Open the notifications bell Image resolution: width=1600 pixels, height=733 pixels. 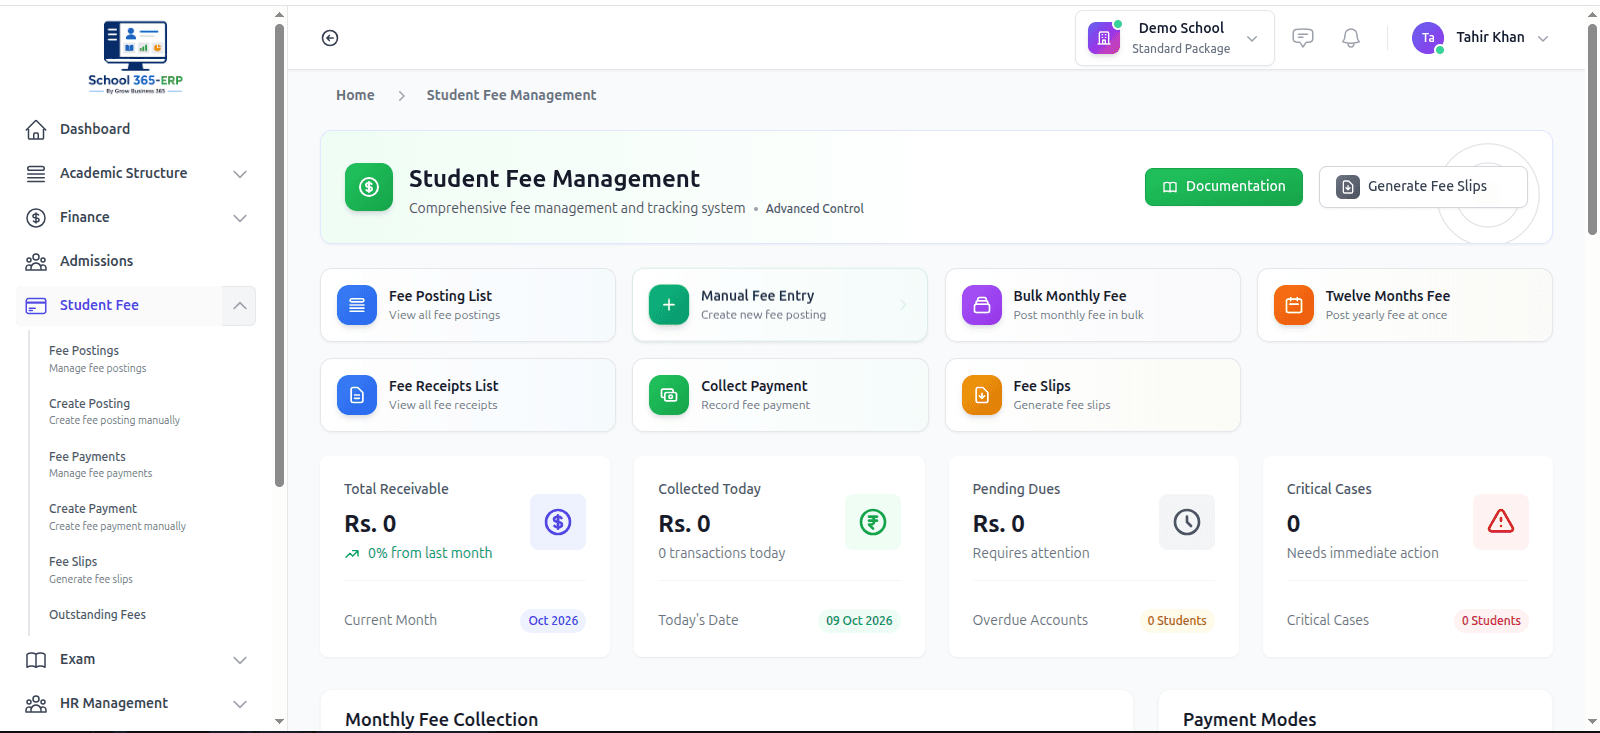click(x=1351, y=38)
